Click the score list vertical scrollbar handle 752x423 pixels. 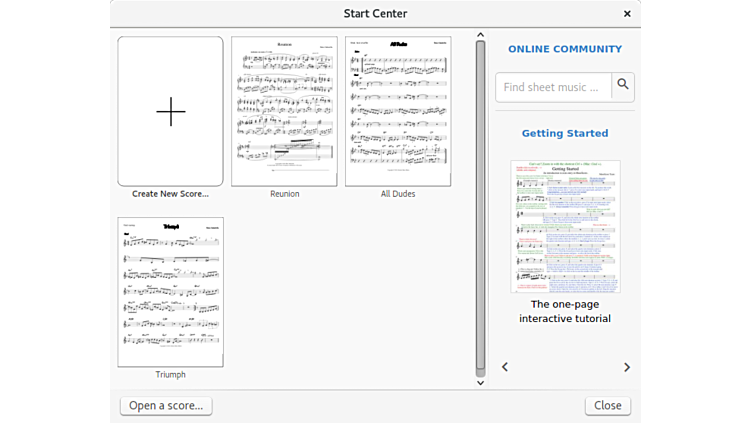(480, 205)
